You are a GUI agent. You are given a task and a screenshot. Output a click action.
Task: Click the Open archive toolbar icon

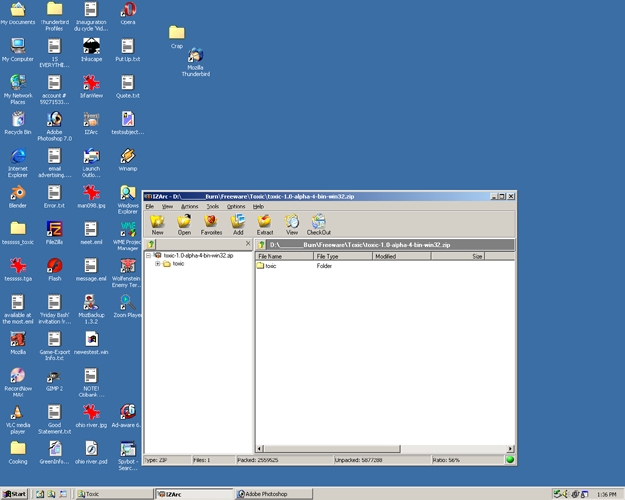184,224
